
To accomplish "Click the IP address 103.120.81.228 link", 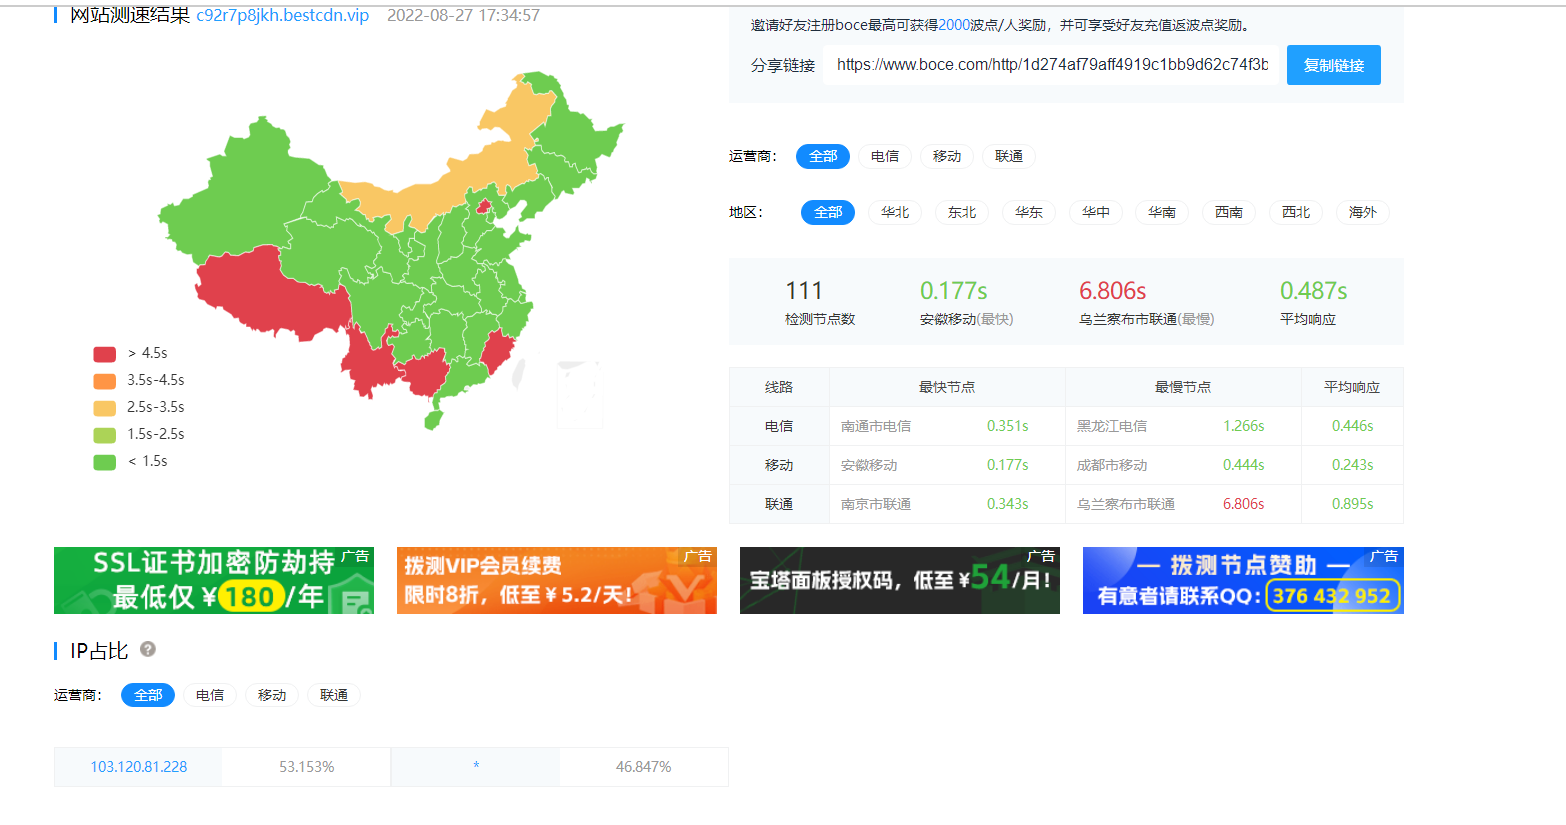I will point(139,767).
